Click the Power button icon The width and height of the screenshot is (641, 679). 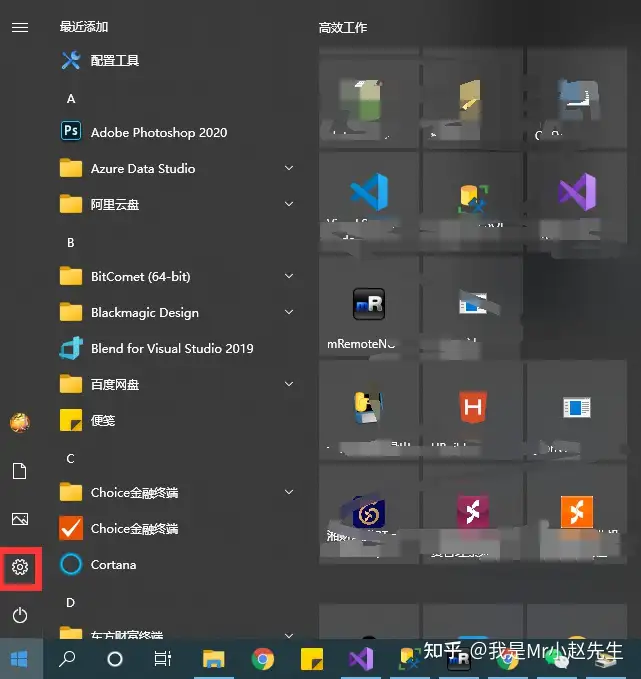(x=20, y=615)
